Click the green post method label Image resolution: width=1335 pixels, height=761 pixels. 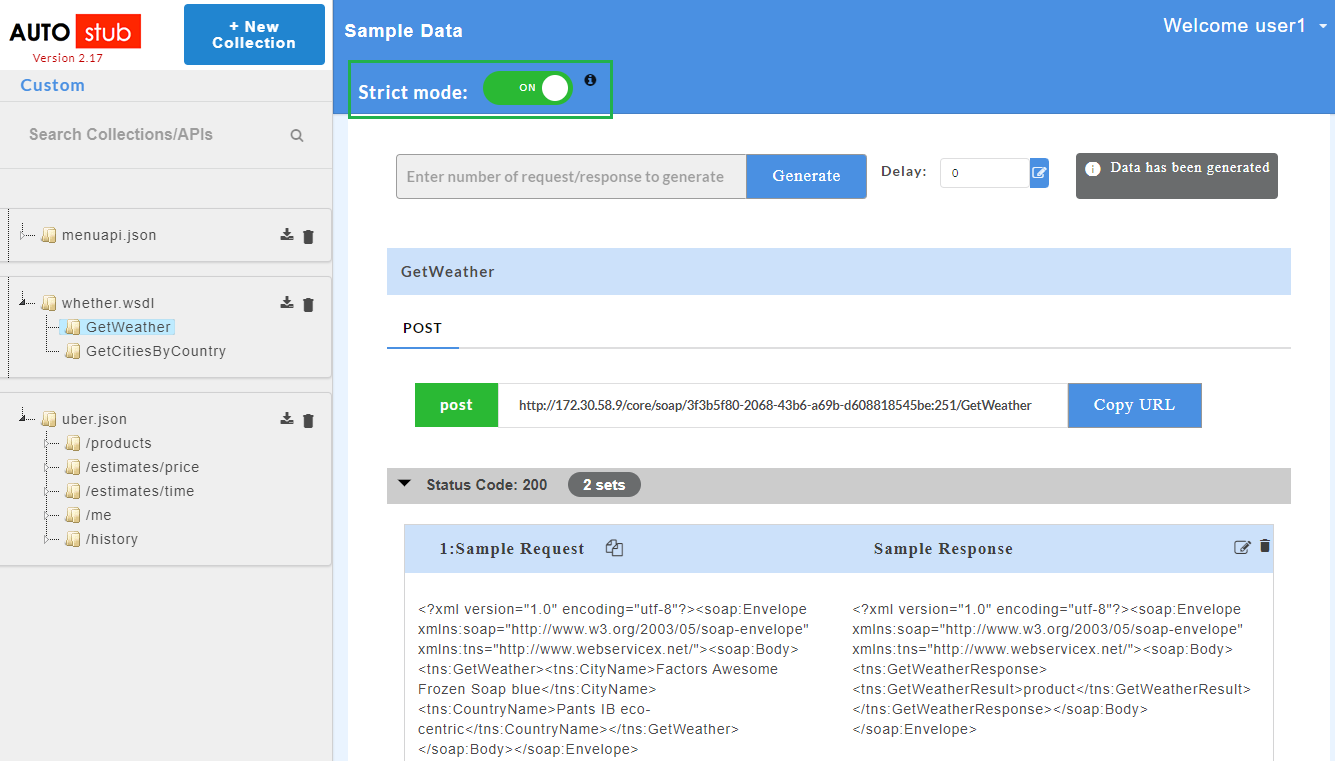tap(456, 405)
